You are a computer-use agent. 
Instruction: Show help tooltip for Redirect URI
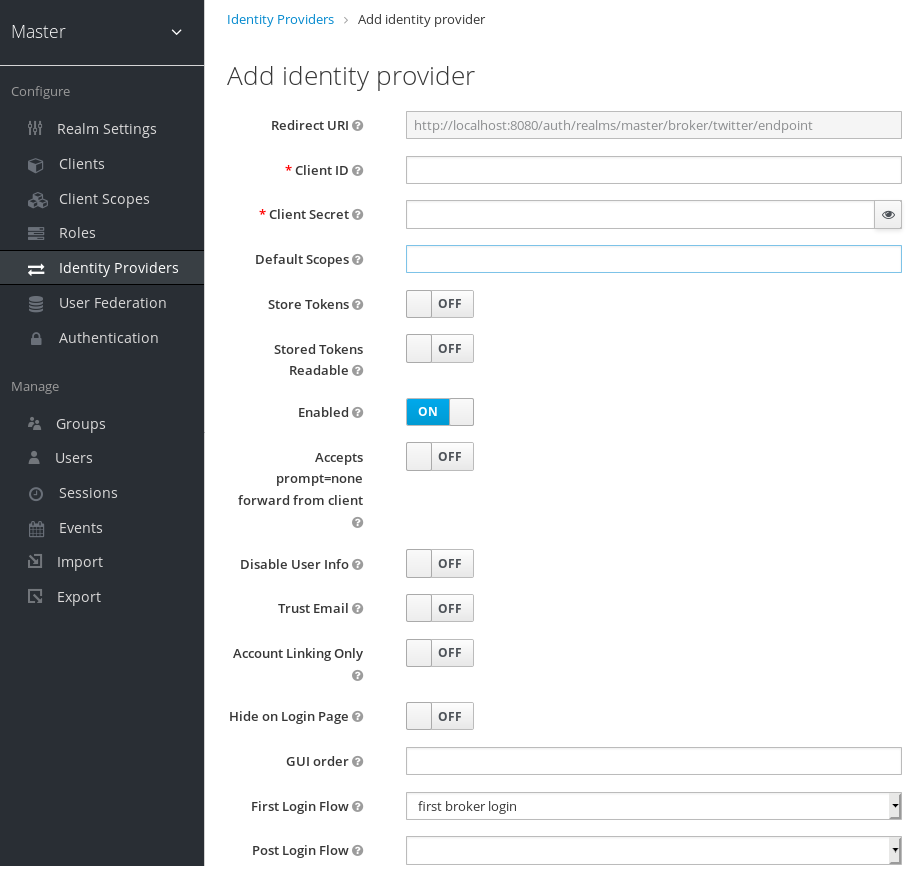click(358, 125)
